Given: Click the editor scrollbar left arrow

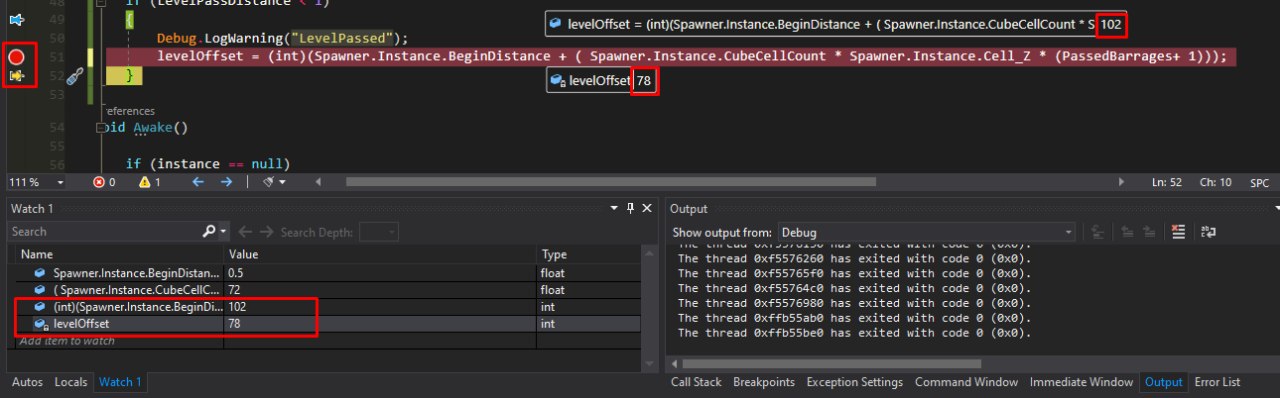Looking at the screenshot, I should click(x=319, y=182).
